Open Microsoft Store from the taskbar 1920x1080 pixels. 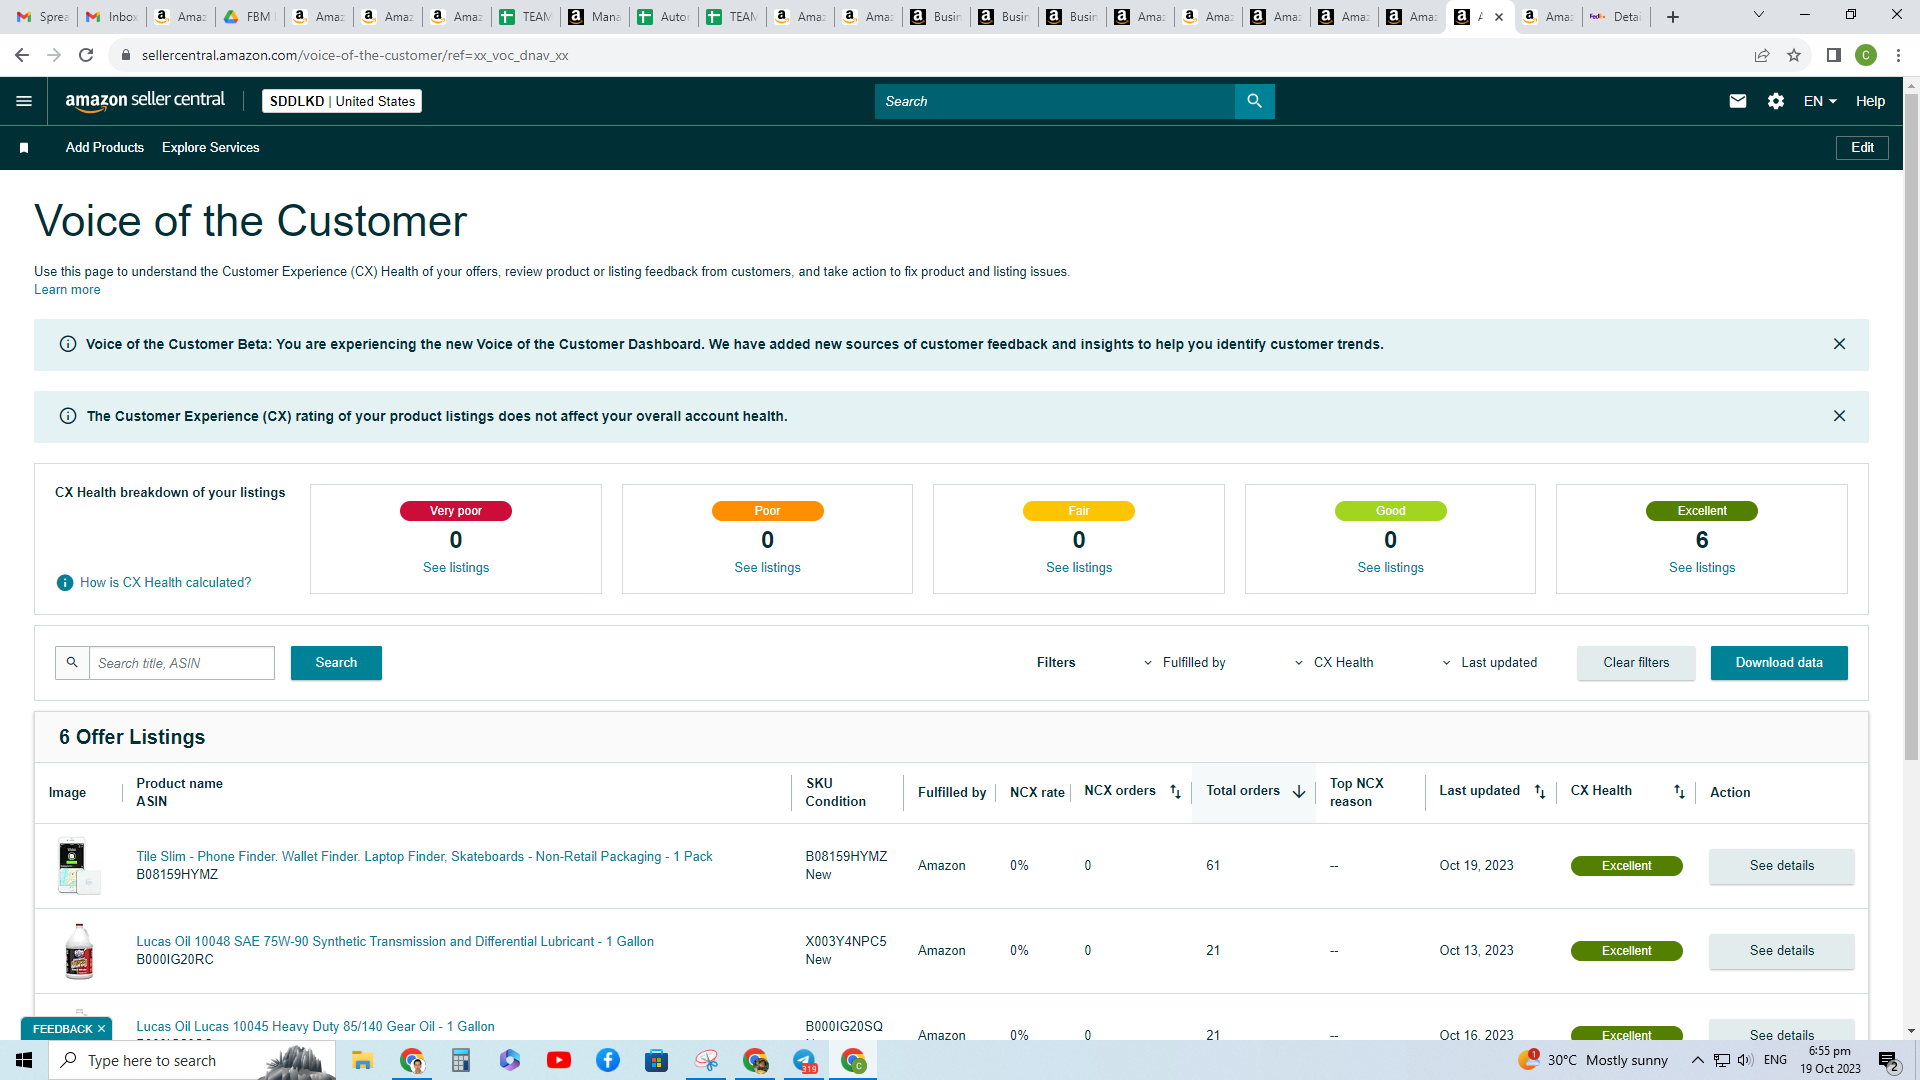click(656, 1060)
